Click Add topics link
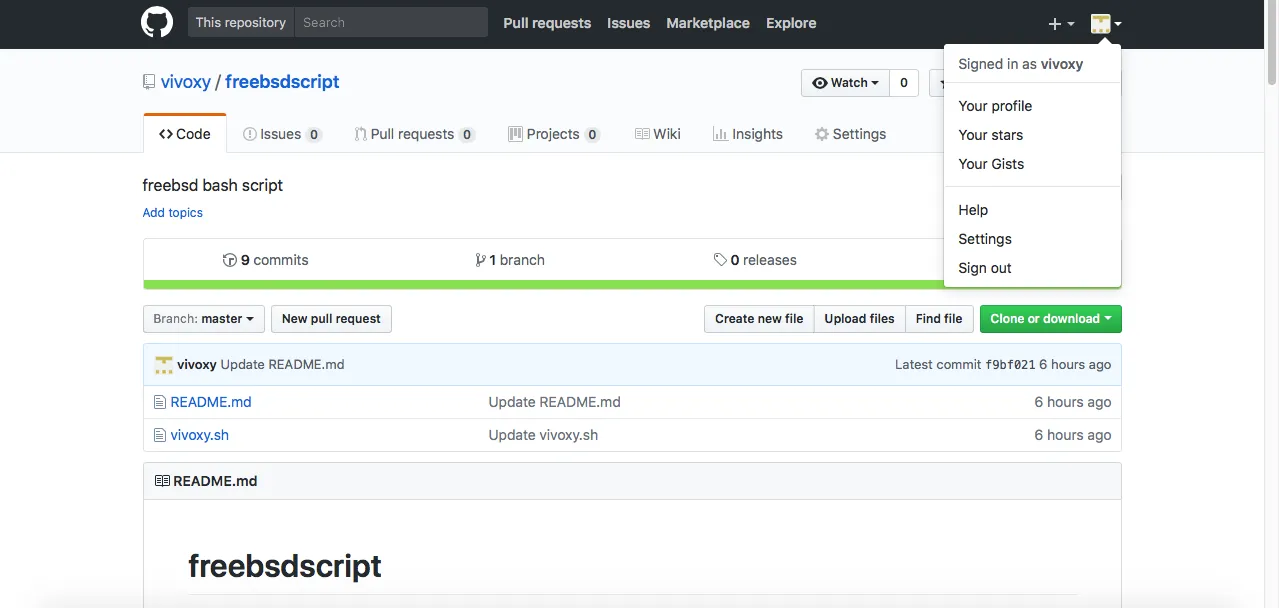Viewport: 1279px width, 608px height. click(173, 213)
